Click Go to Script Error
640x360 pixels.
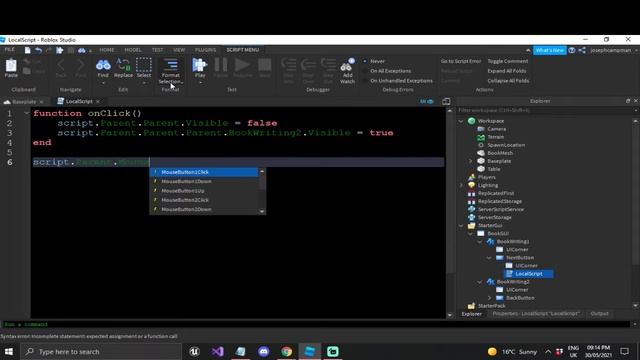(461, 61)
